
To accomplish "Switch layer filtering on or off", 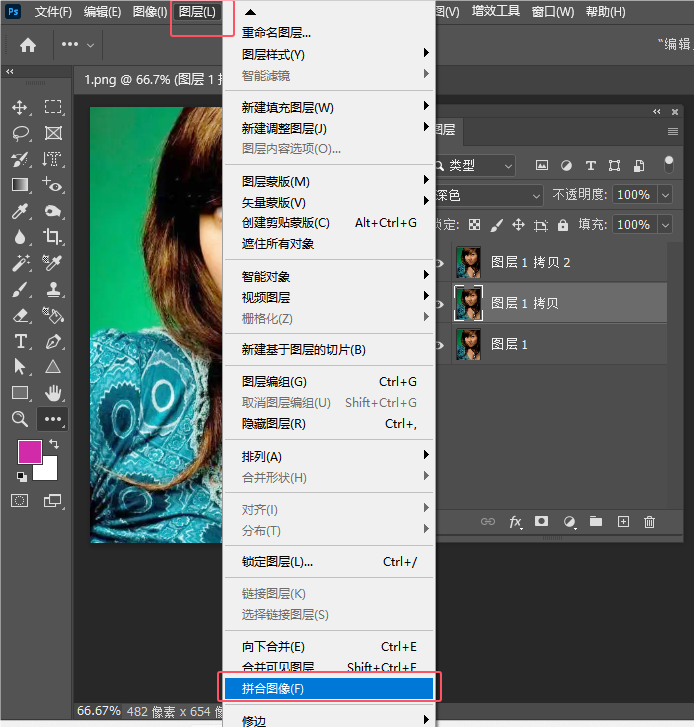I will point(669,165).
